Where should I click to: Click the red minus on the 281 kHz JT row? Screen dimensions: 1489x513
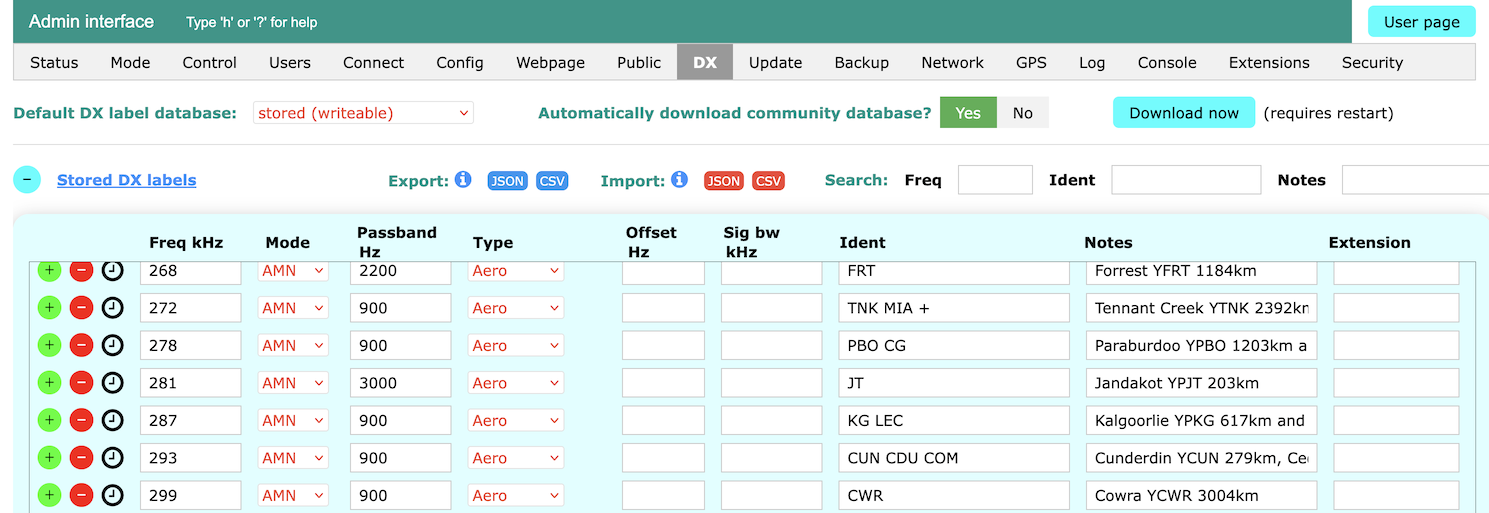pos(81,383)
